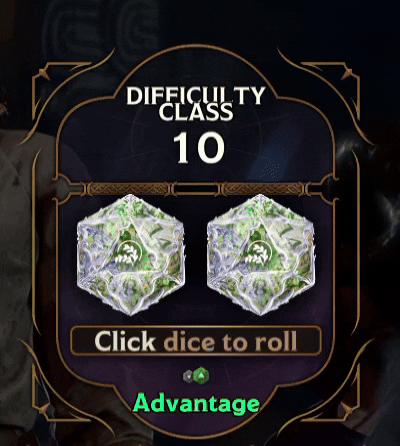
Task: Click the word 'dice' in the banner
Action: (x=189, y=341)
